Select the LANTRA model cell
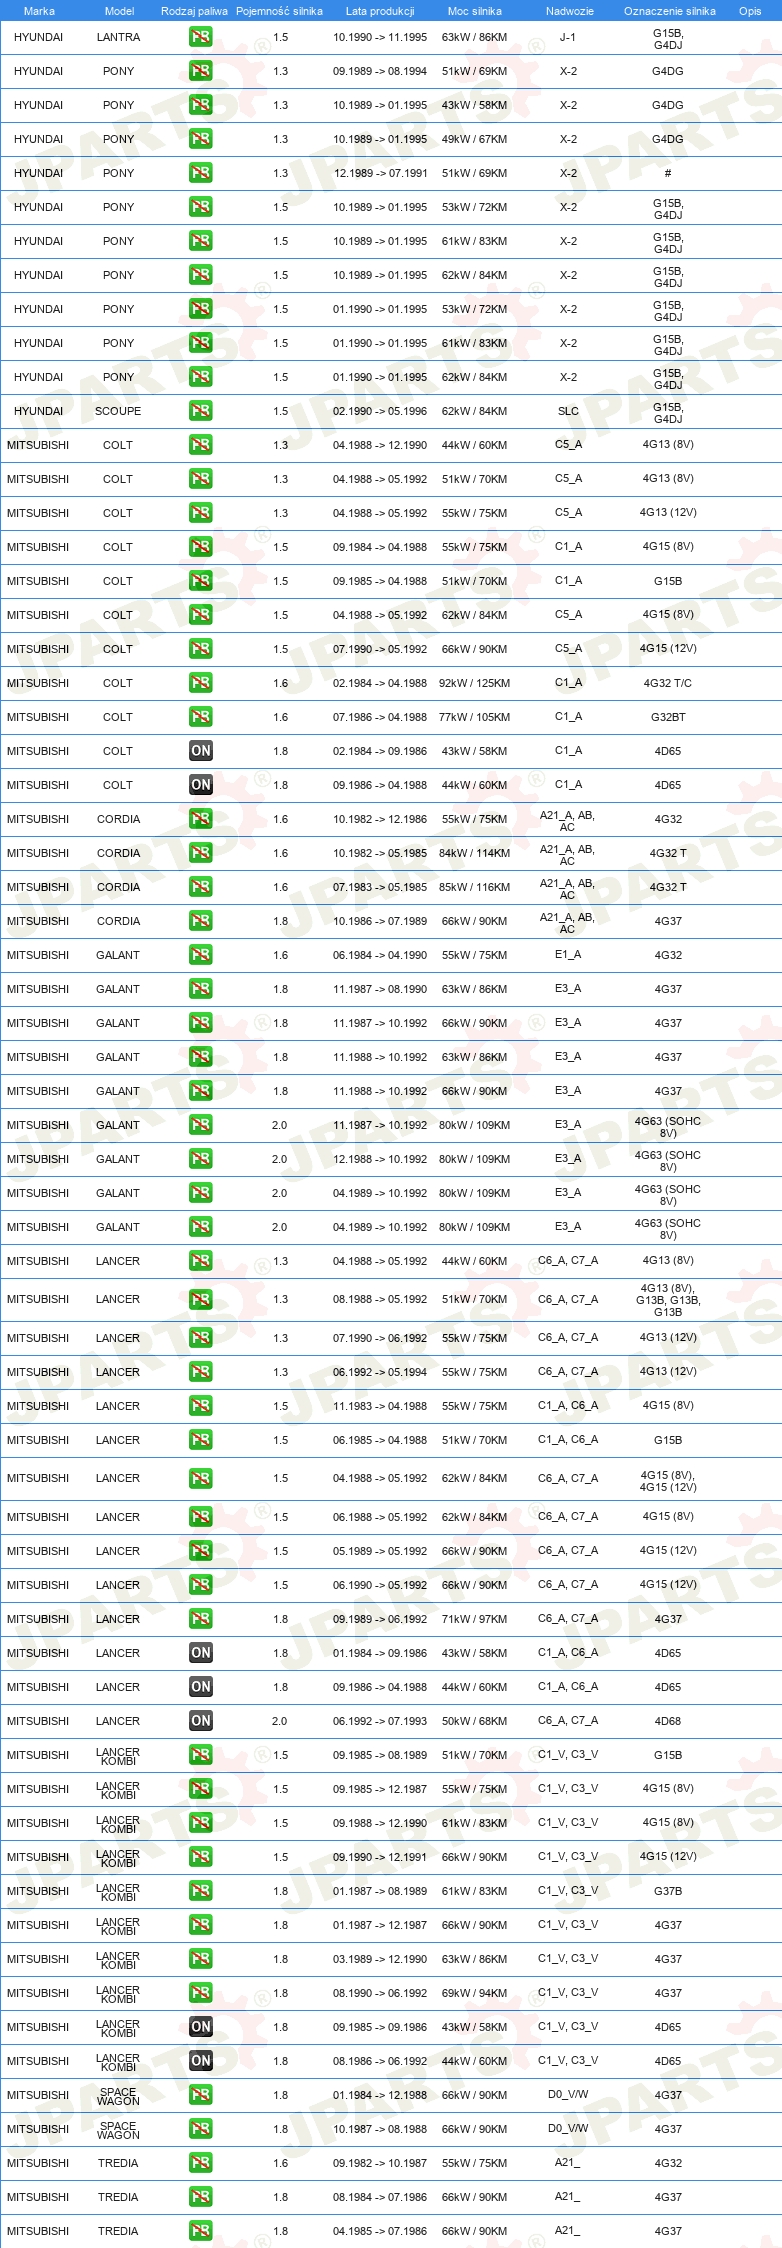Viewport: 782px width, 2248px height. (x=118, y=37)
